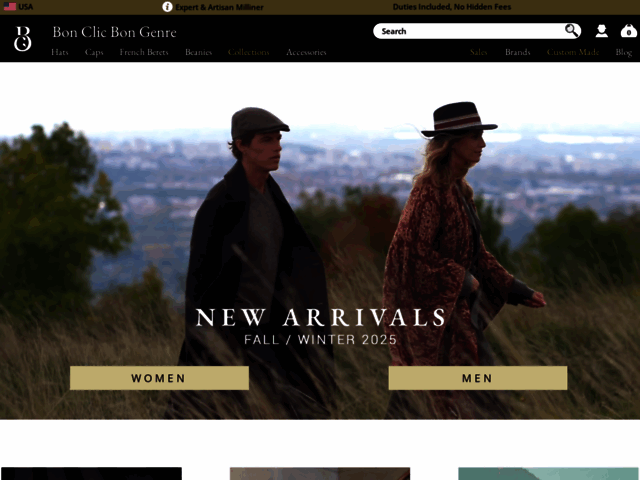The width and height of the screenshot is (640, 480).
Task: Open the Brands page link
Action: coord(518,52)
